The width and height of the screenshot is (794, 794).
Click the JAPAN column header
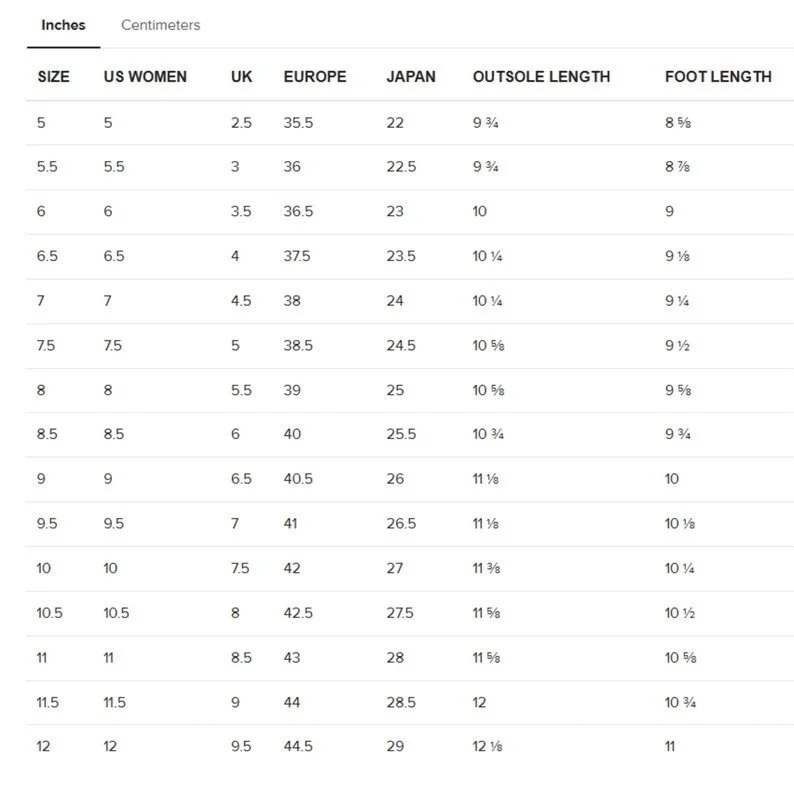point(411,76)
